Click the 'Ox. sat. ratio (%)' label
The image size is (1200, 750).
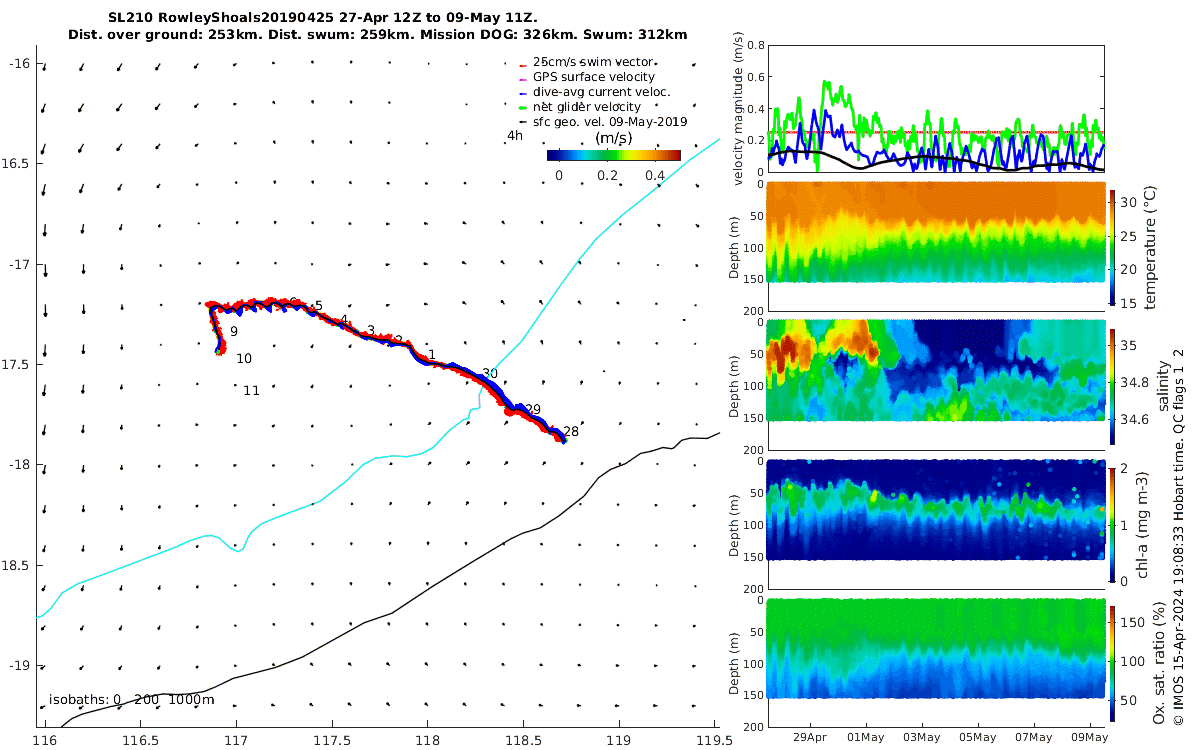(1158, 665)
